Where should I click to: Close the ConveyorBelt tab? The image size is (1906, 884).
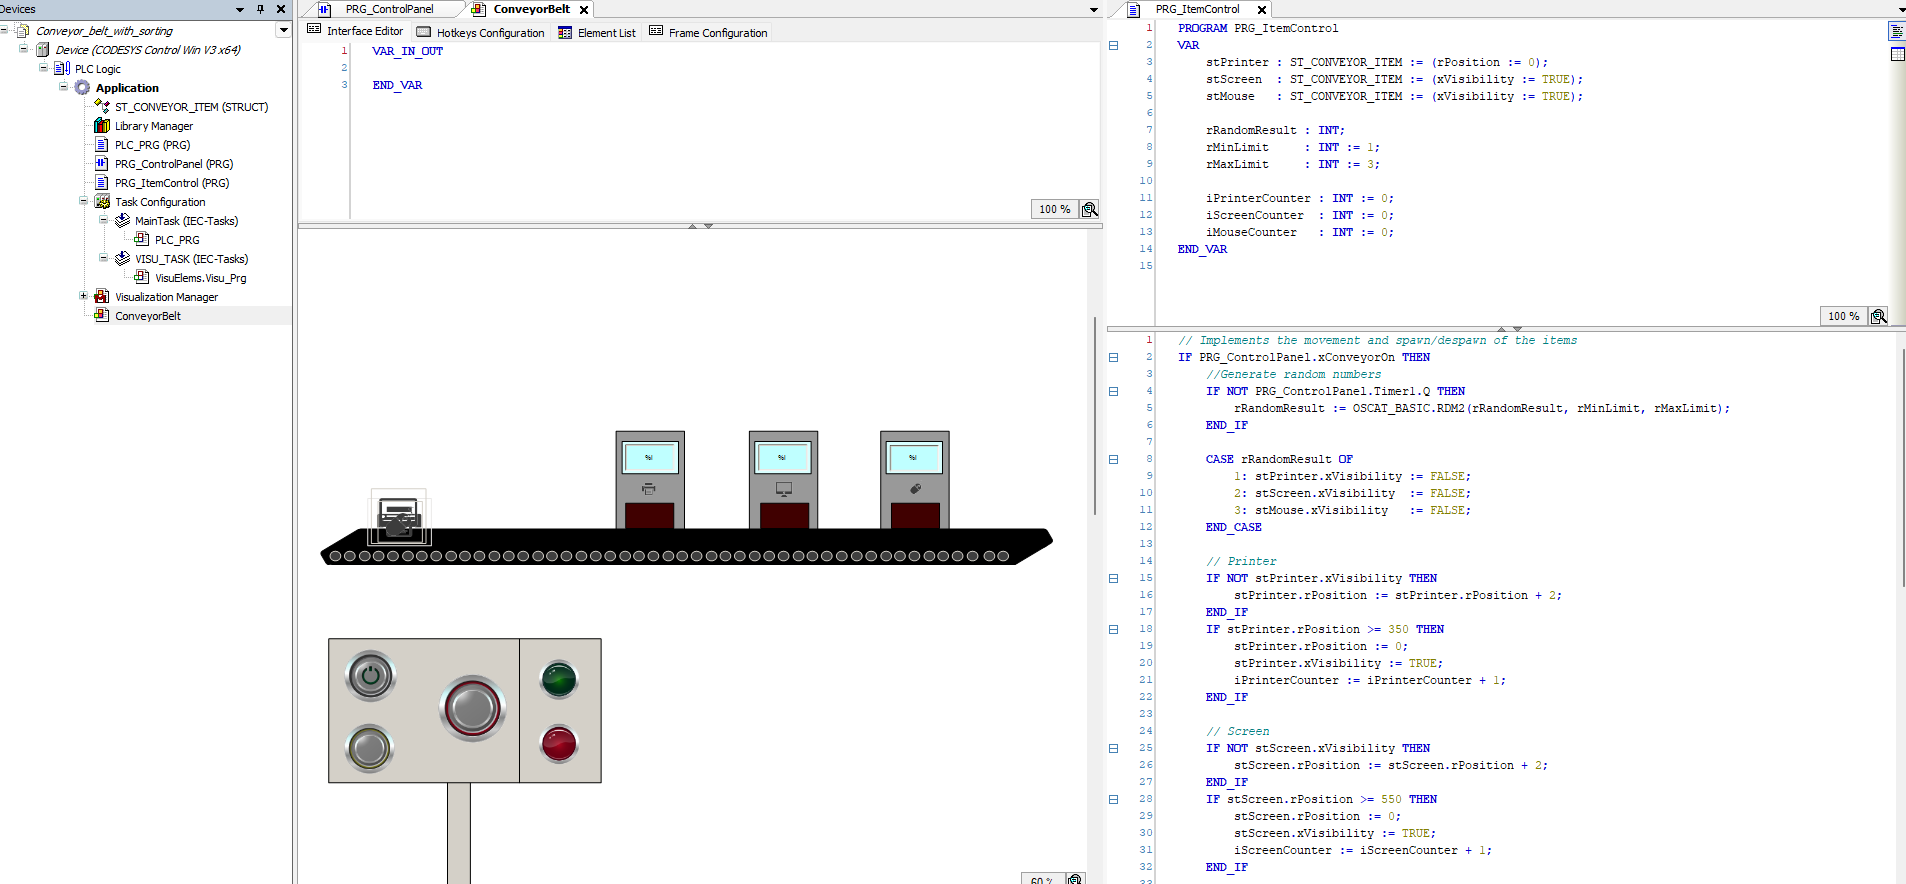(584, 10)
